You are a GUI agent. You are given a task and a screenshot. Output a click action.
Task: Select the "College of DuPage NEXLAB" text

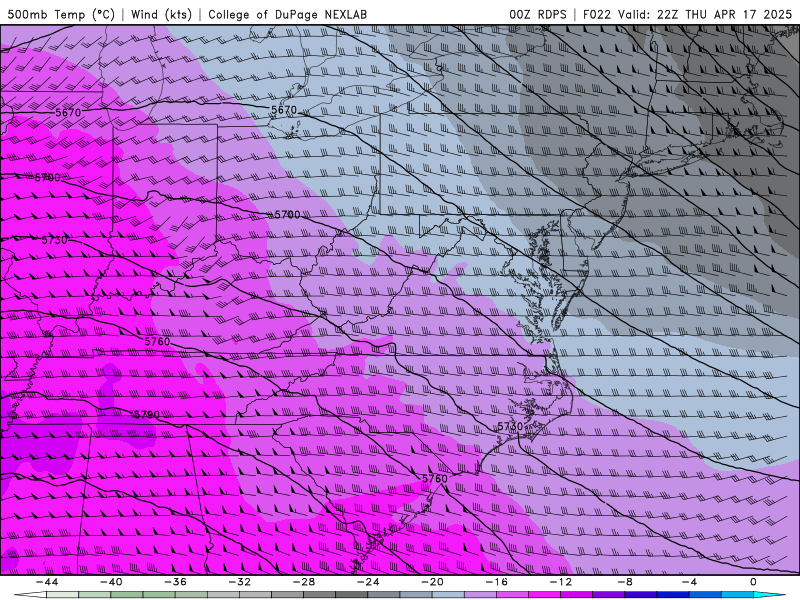coord(287,14)
